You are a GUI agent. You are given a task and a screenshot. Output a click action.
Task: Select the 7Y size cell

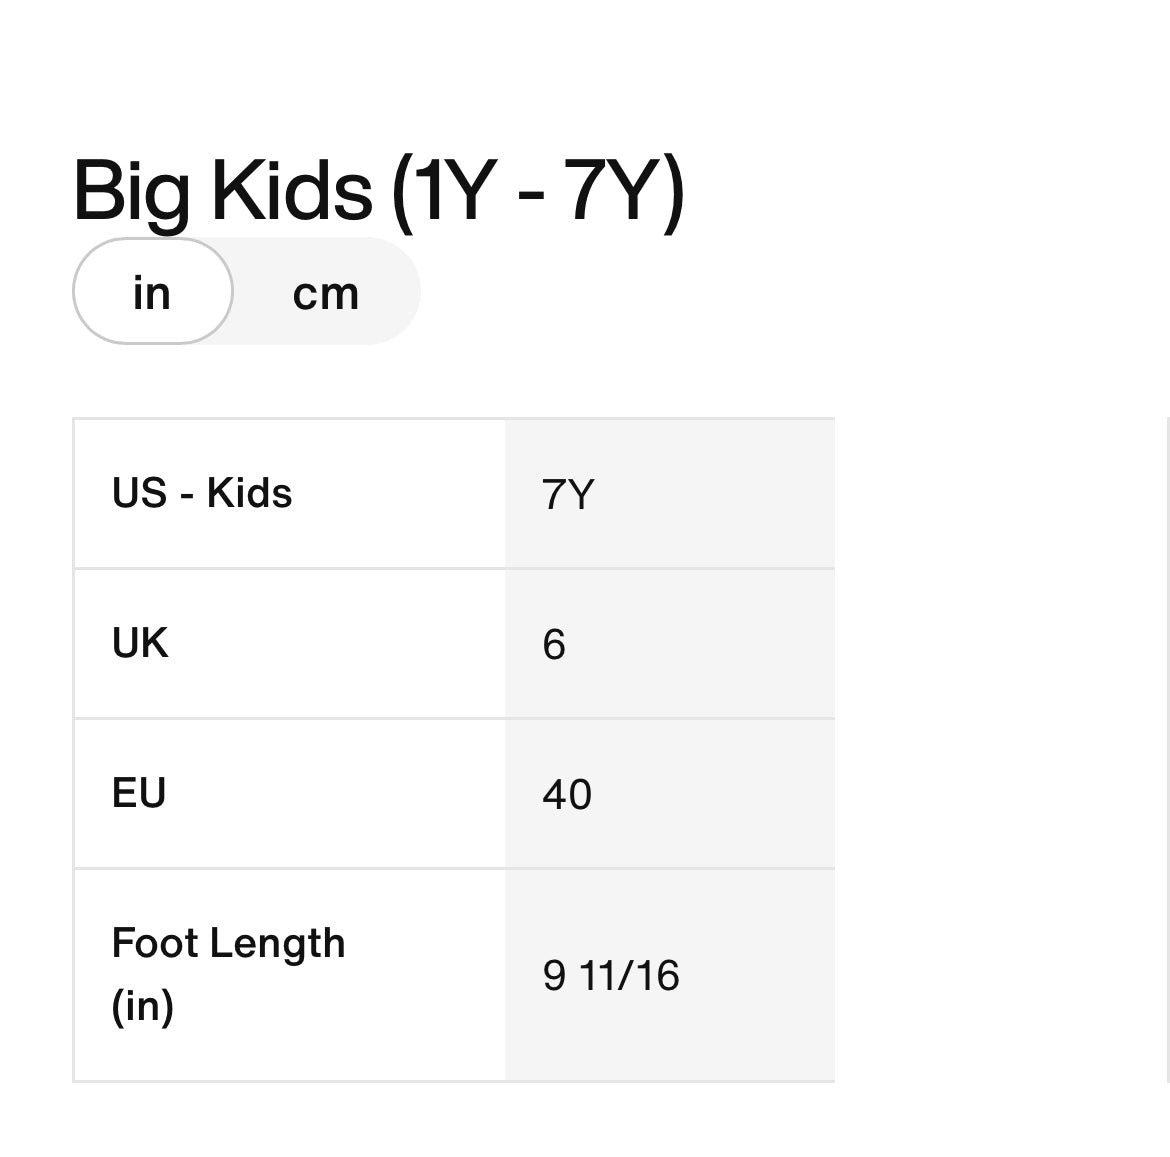pos(669,494)
